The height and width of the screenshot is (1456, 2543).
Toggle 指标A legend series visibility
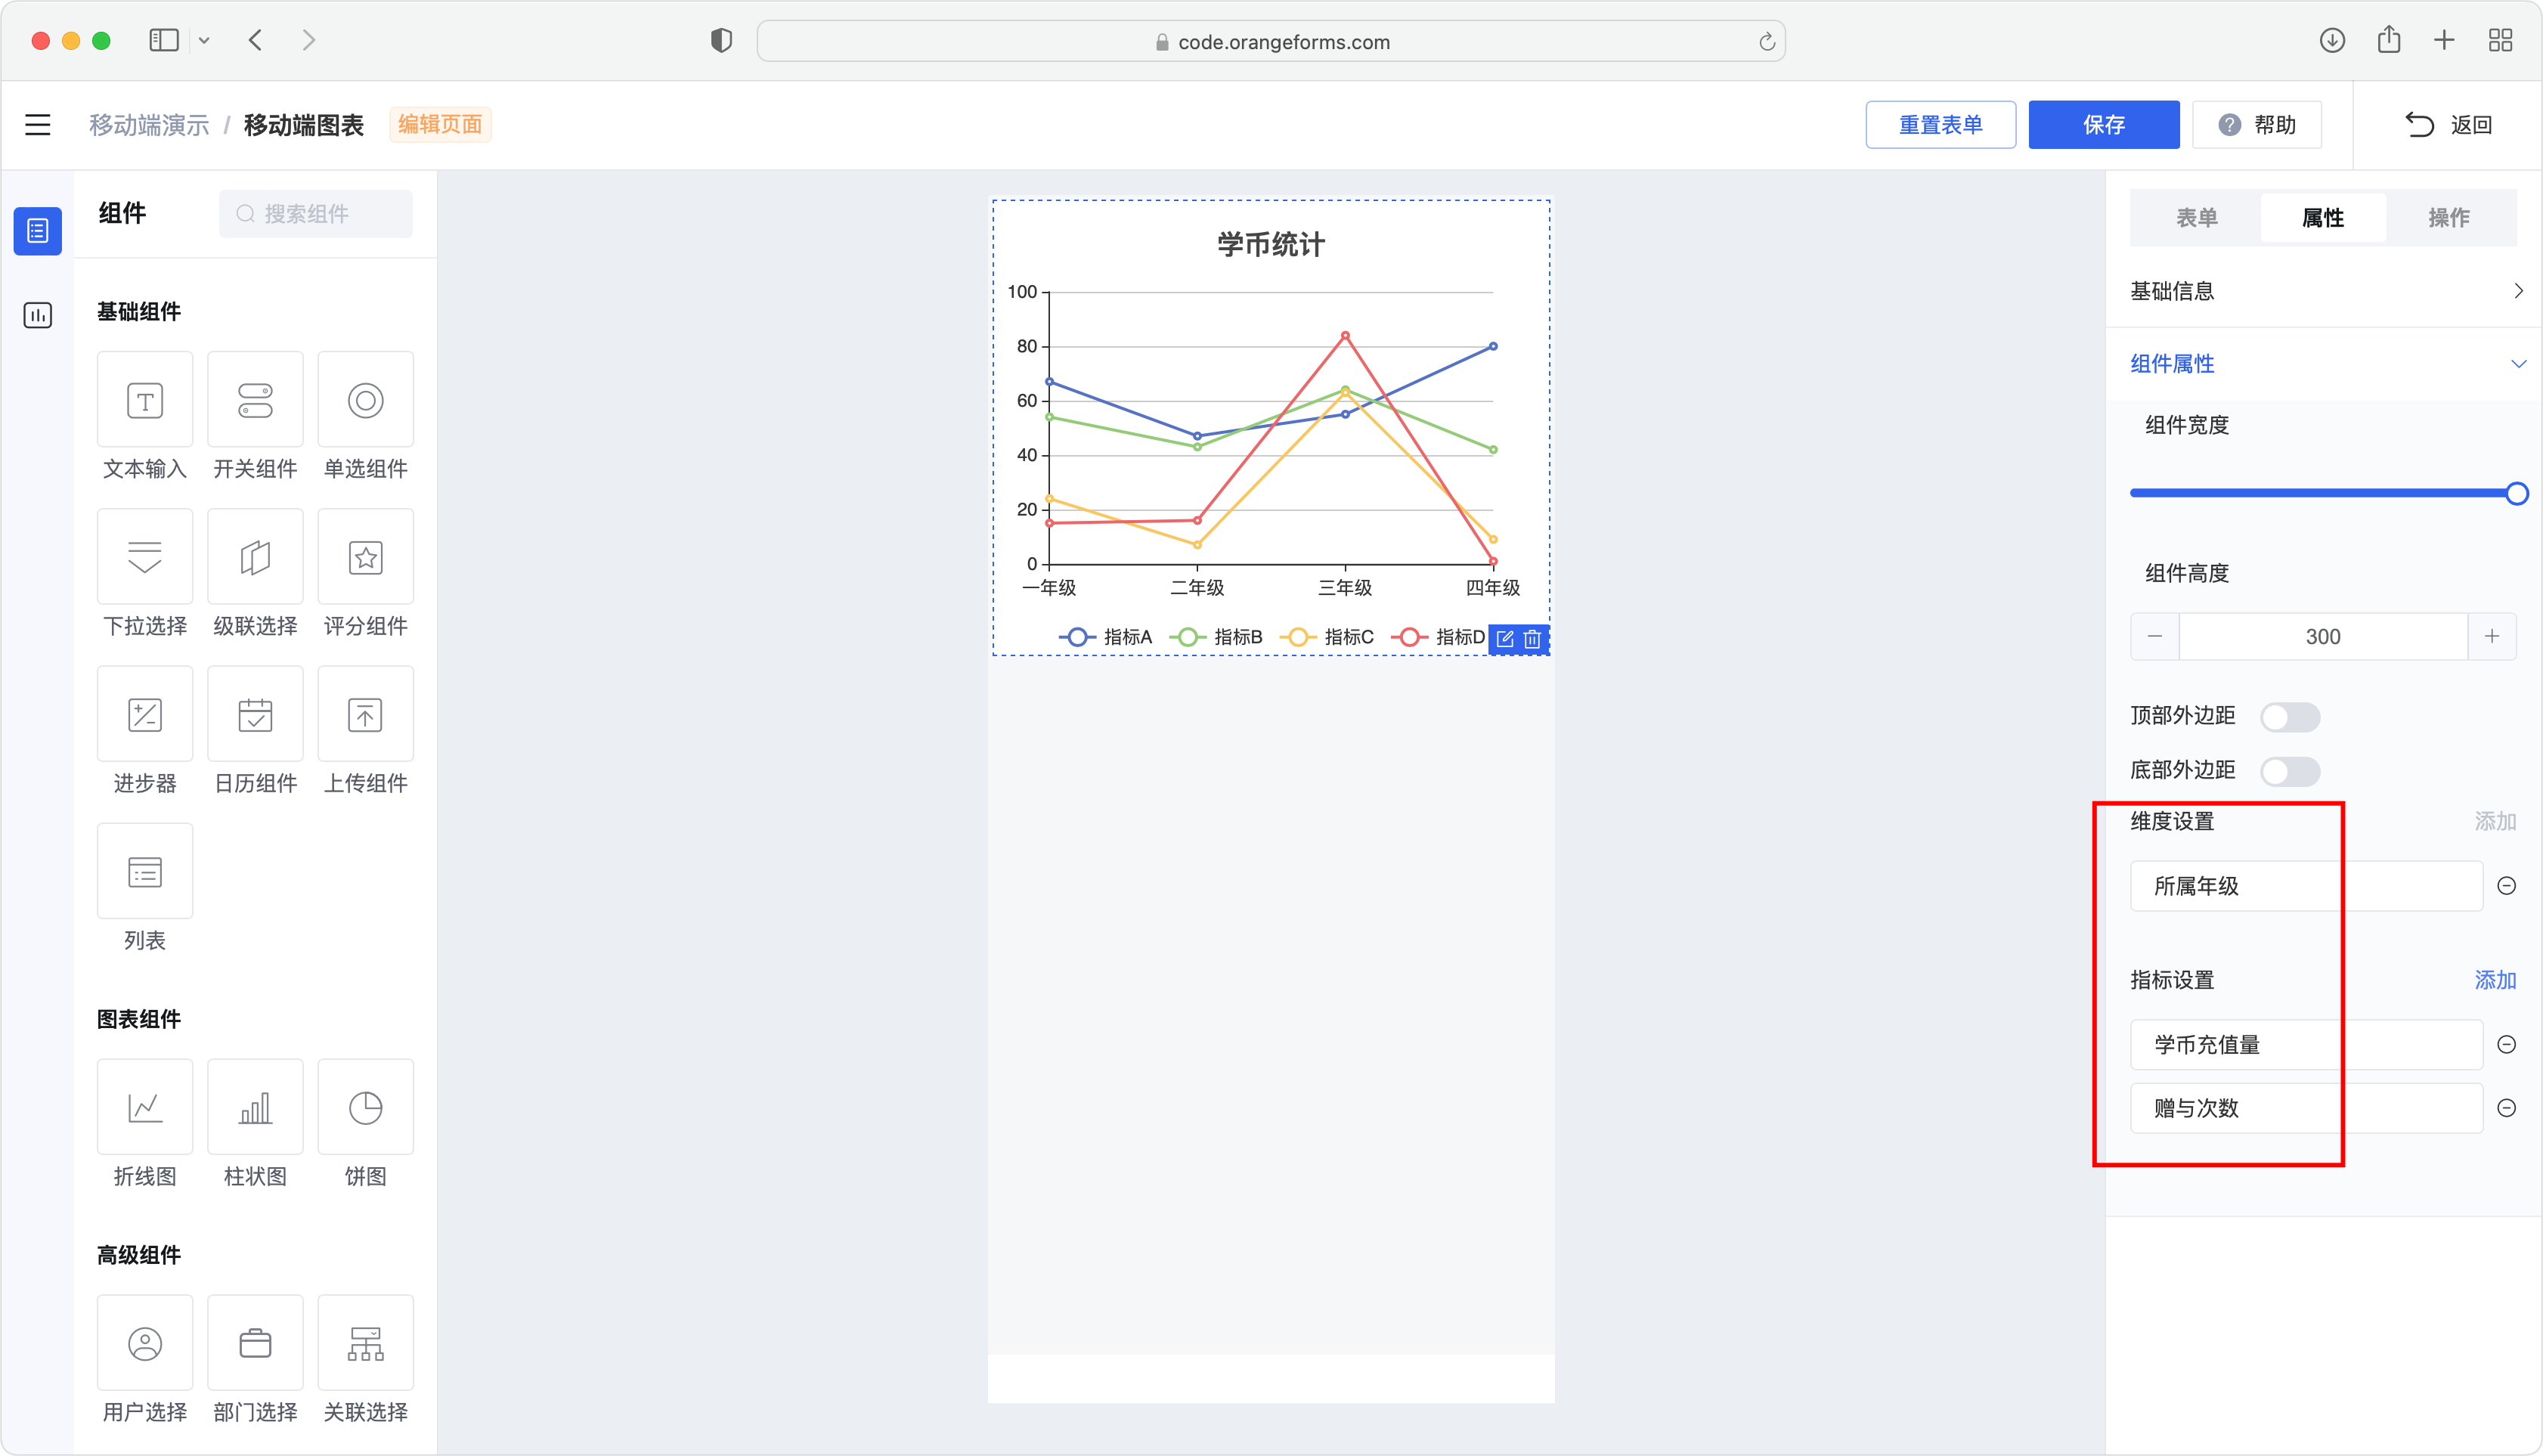[1105, 637]
